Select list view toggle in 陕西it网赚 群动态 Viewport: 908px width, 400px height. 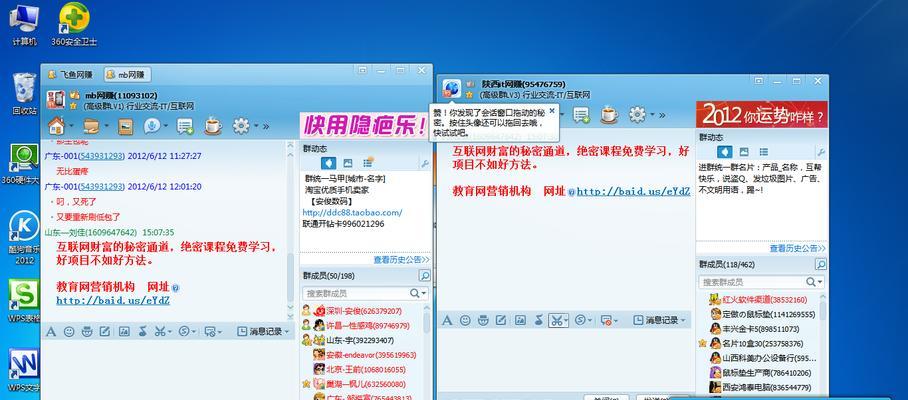(x=764, y=152)
